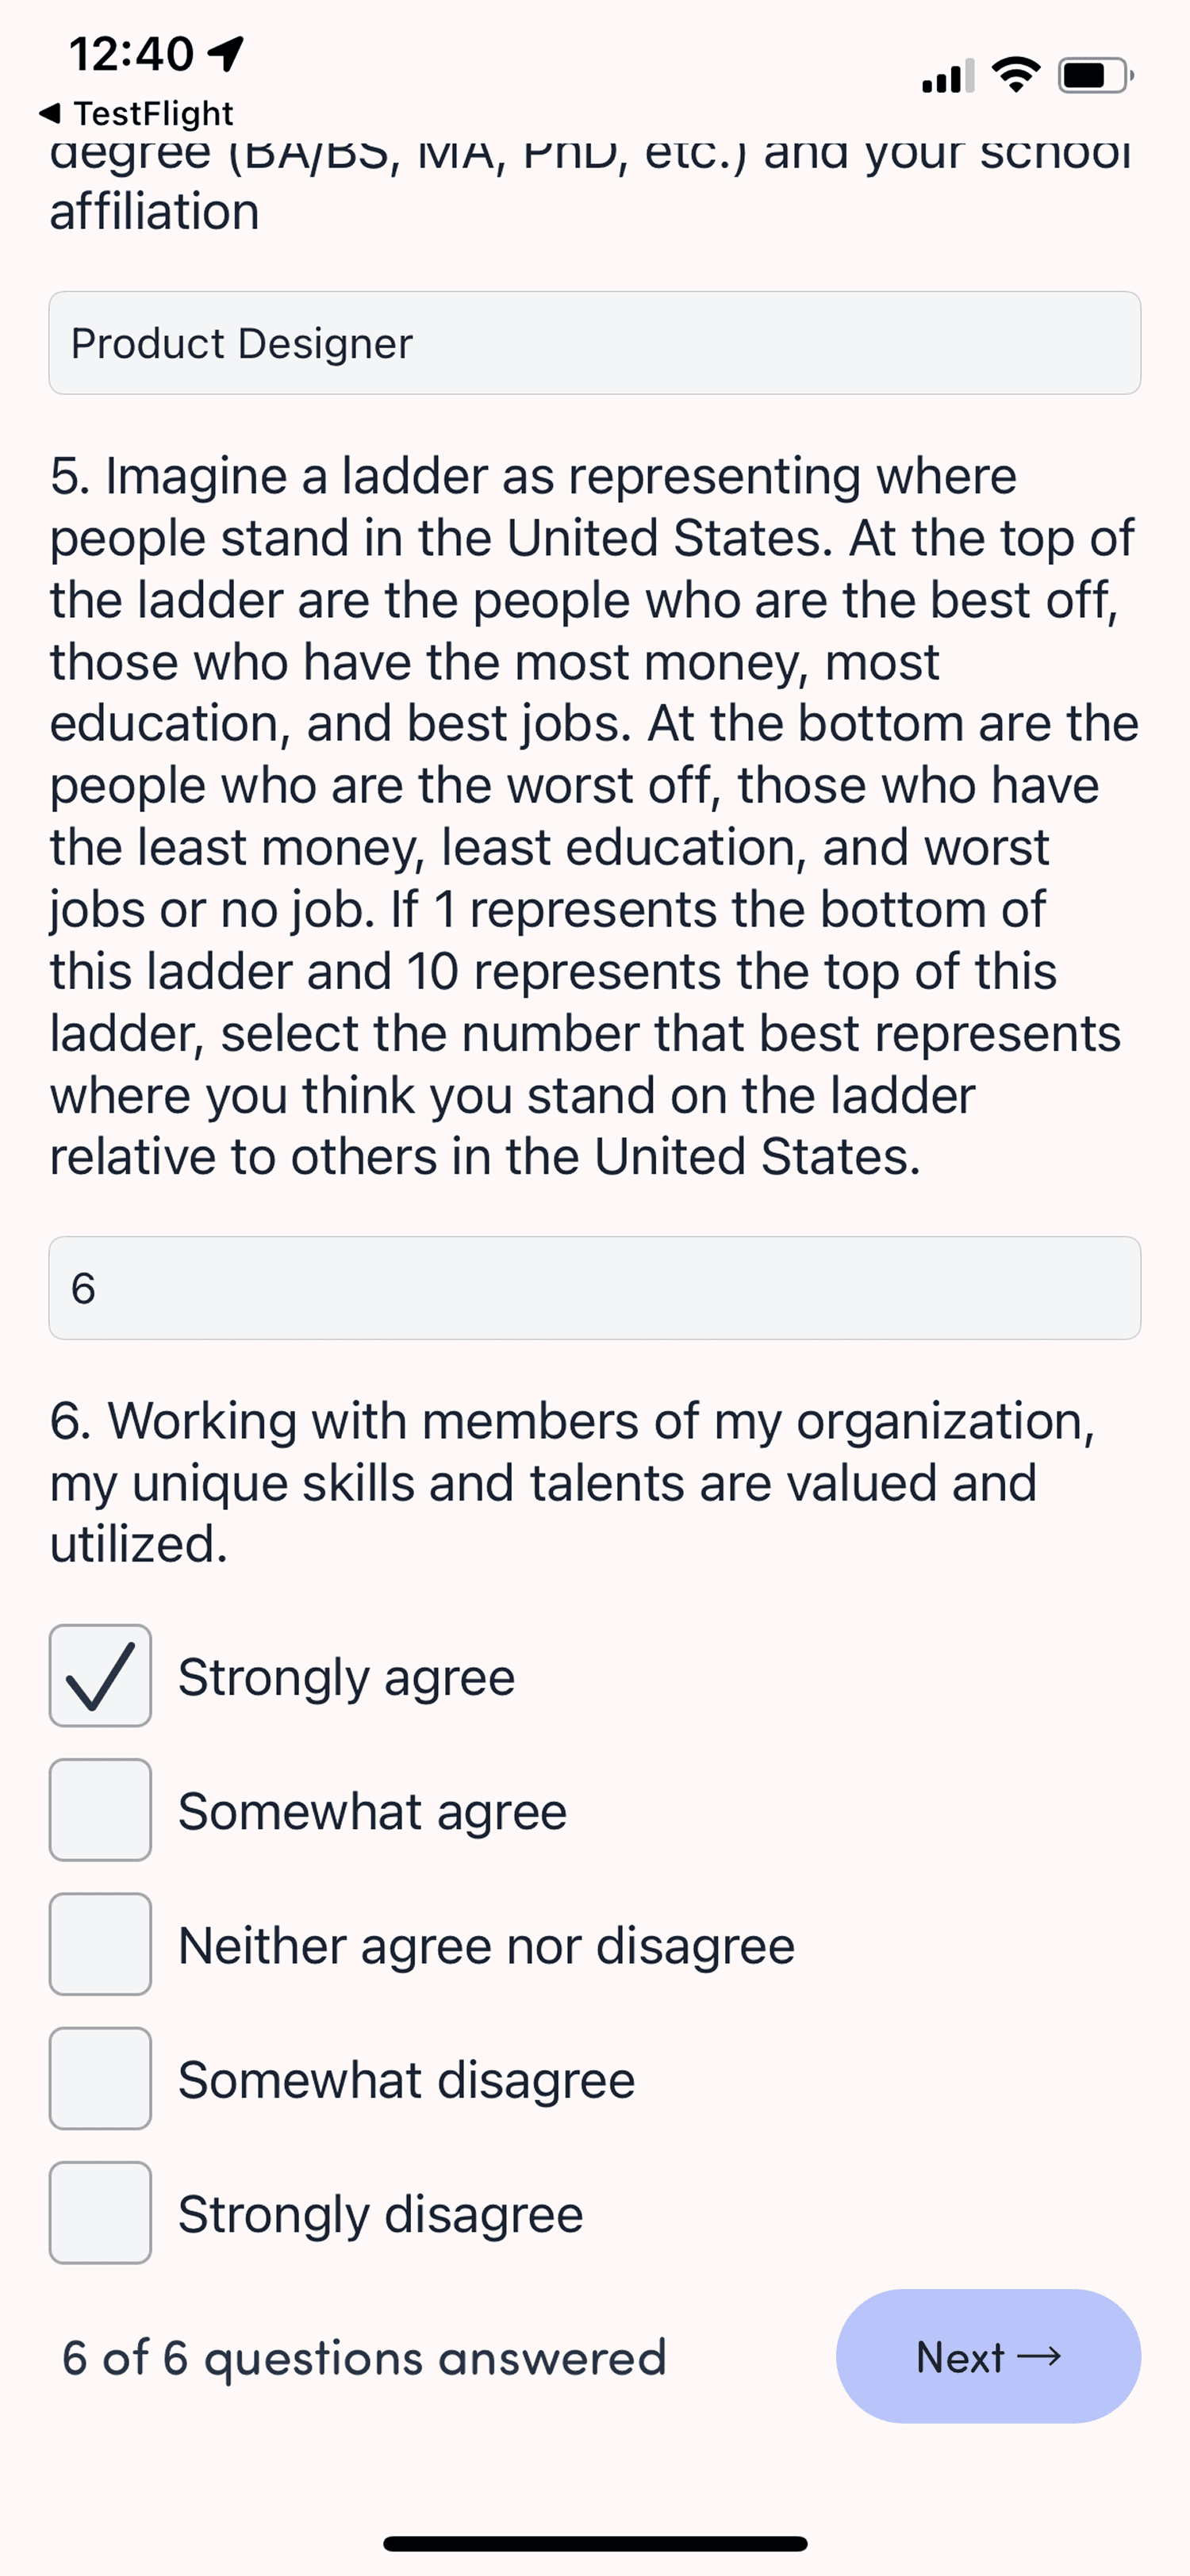1190x2576 pixels.
Task: Edit the Product Designer text field
Action: (x=595, y=343)
